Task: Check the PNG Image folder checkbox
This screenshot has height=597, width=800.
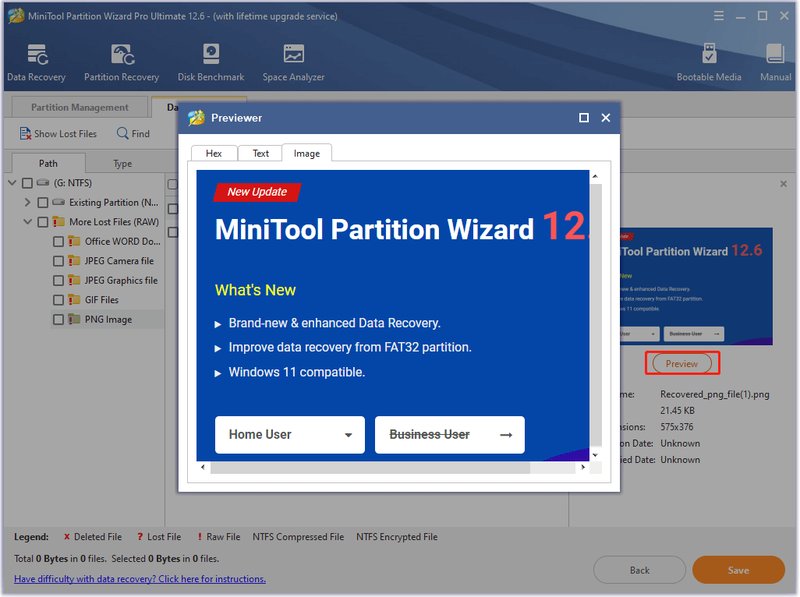Action: [x=59, y=319]
